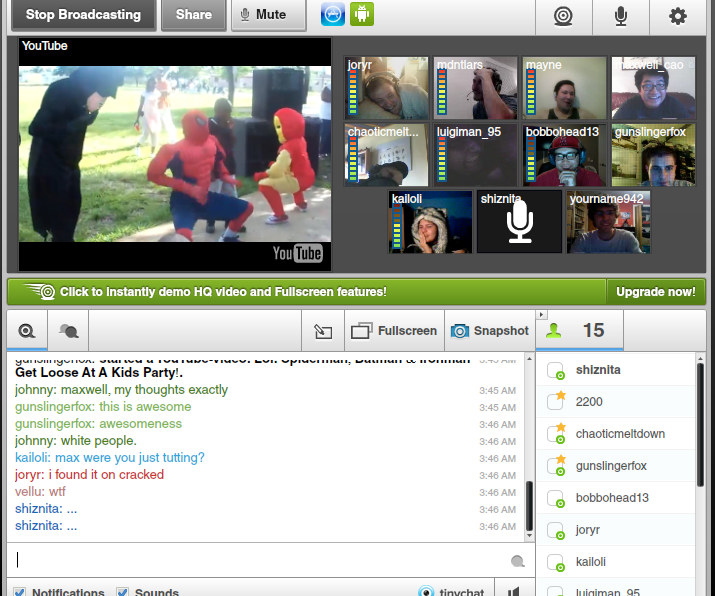The width and height of the screenshot is (715, 596).
Task: Select shiznita in the user list
Action: (x=616, y=370)
